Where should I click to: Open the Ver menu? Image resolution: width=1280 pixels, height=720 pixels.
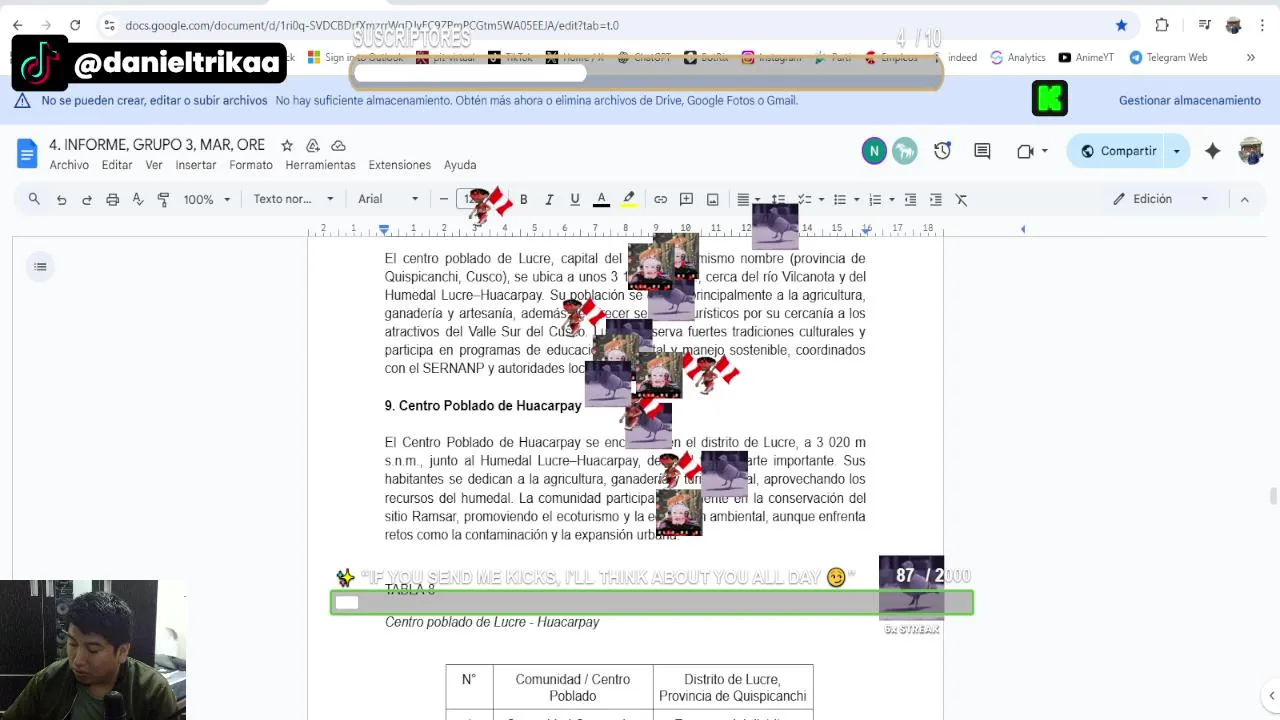154,165
